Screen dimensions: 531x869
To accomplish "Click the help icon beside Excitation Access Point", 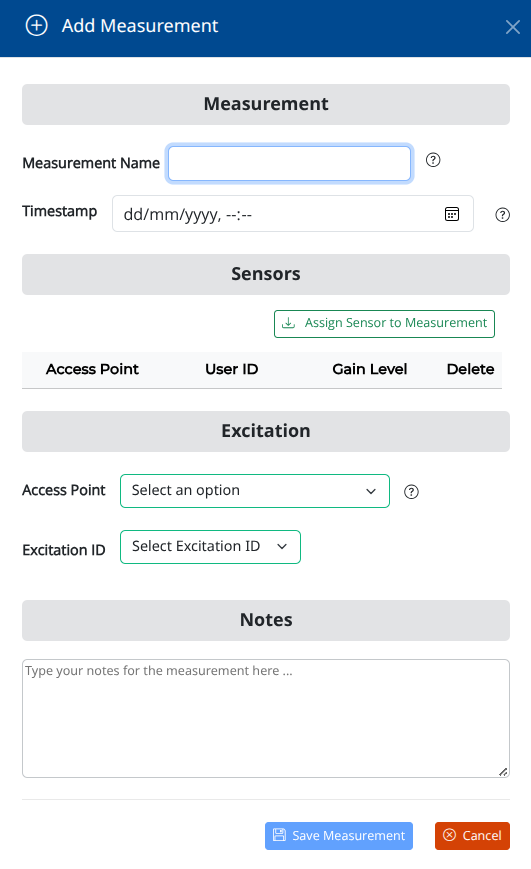I will (x=411, y=492).
